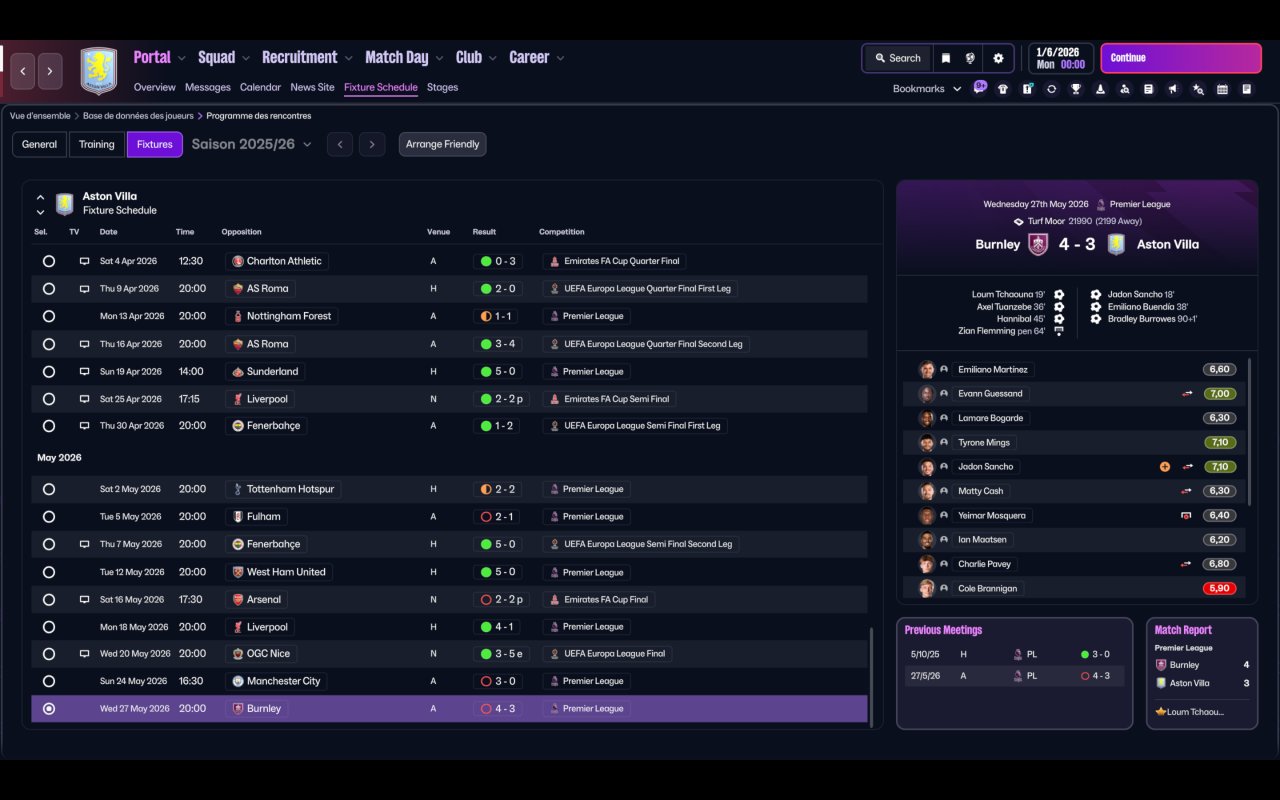Select the Tottenham Hotspur fixture radio button
The image size is (1280, 800).
pyautogui.click(x=49, y=489)
